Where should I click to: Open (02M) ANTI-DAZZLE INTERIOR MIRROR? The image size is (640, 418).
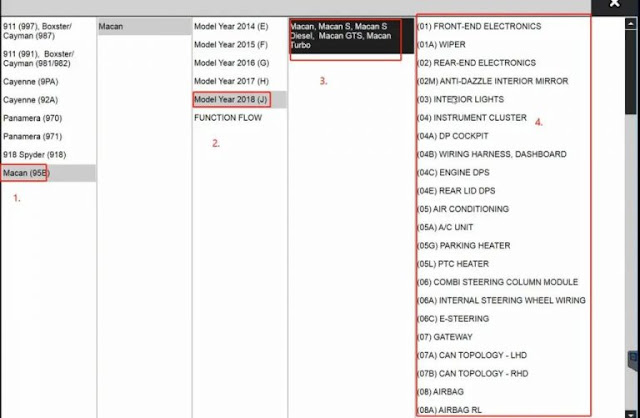[493, 81]
